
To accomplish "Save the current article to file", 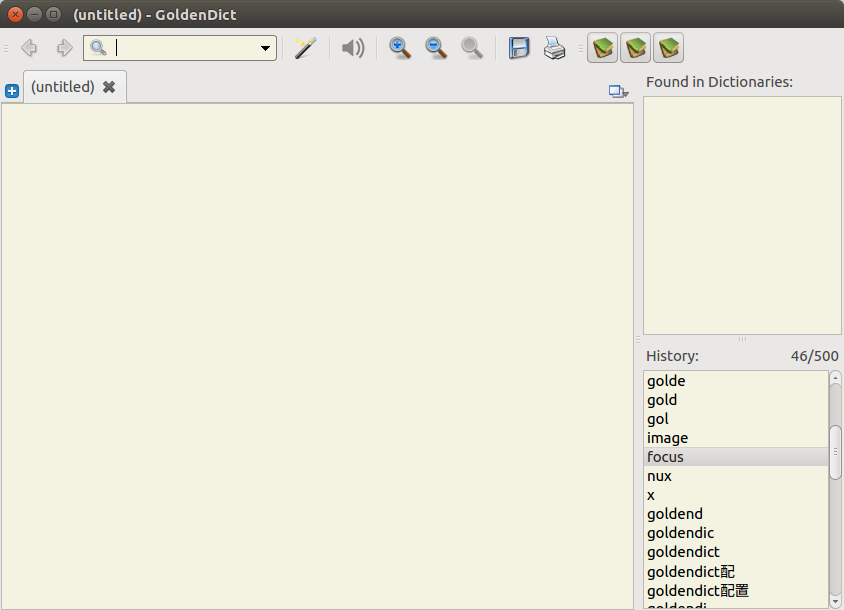I will (x=519, y=47).
